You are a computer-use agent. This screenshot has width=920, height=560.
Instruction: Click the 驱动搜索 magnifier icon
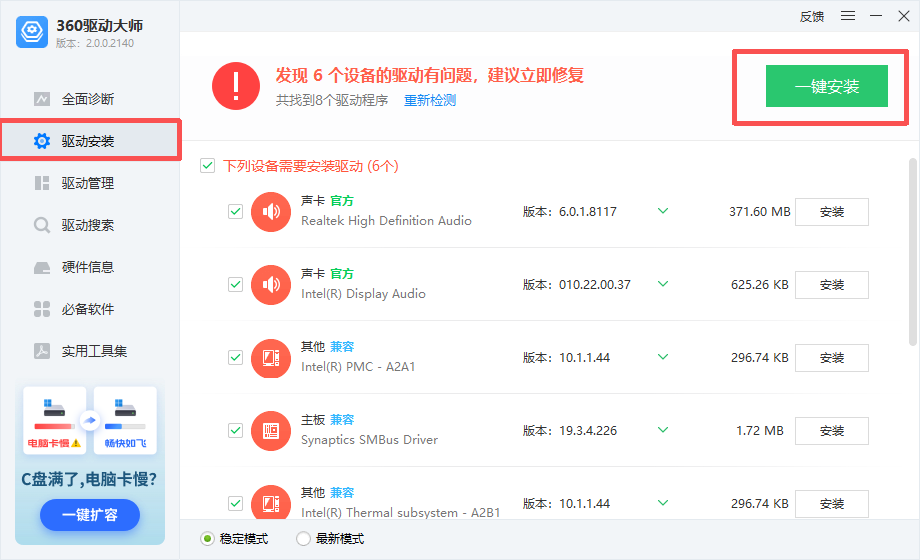[42, 225]
